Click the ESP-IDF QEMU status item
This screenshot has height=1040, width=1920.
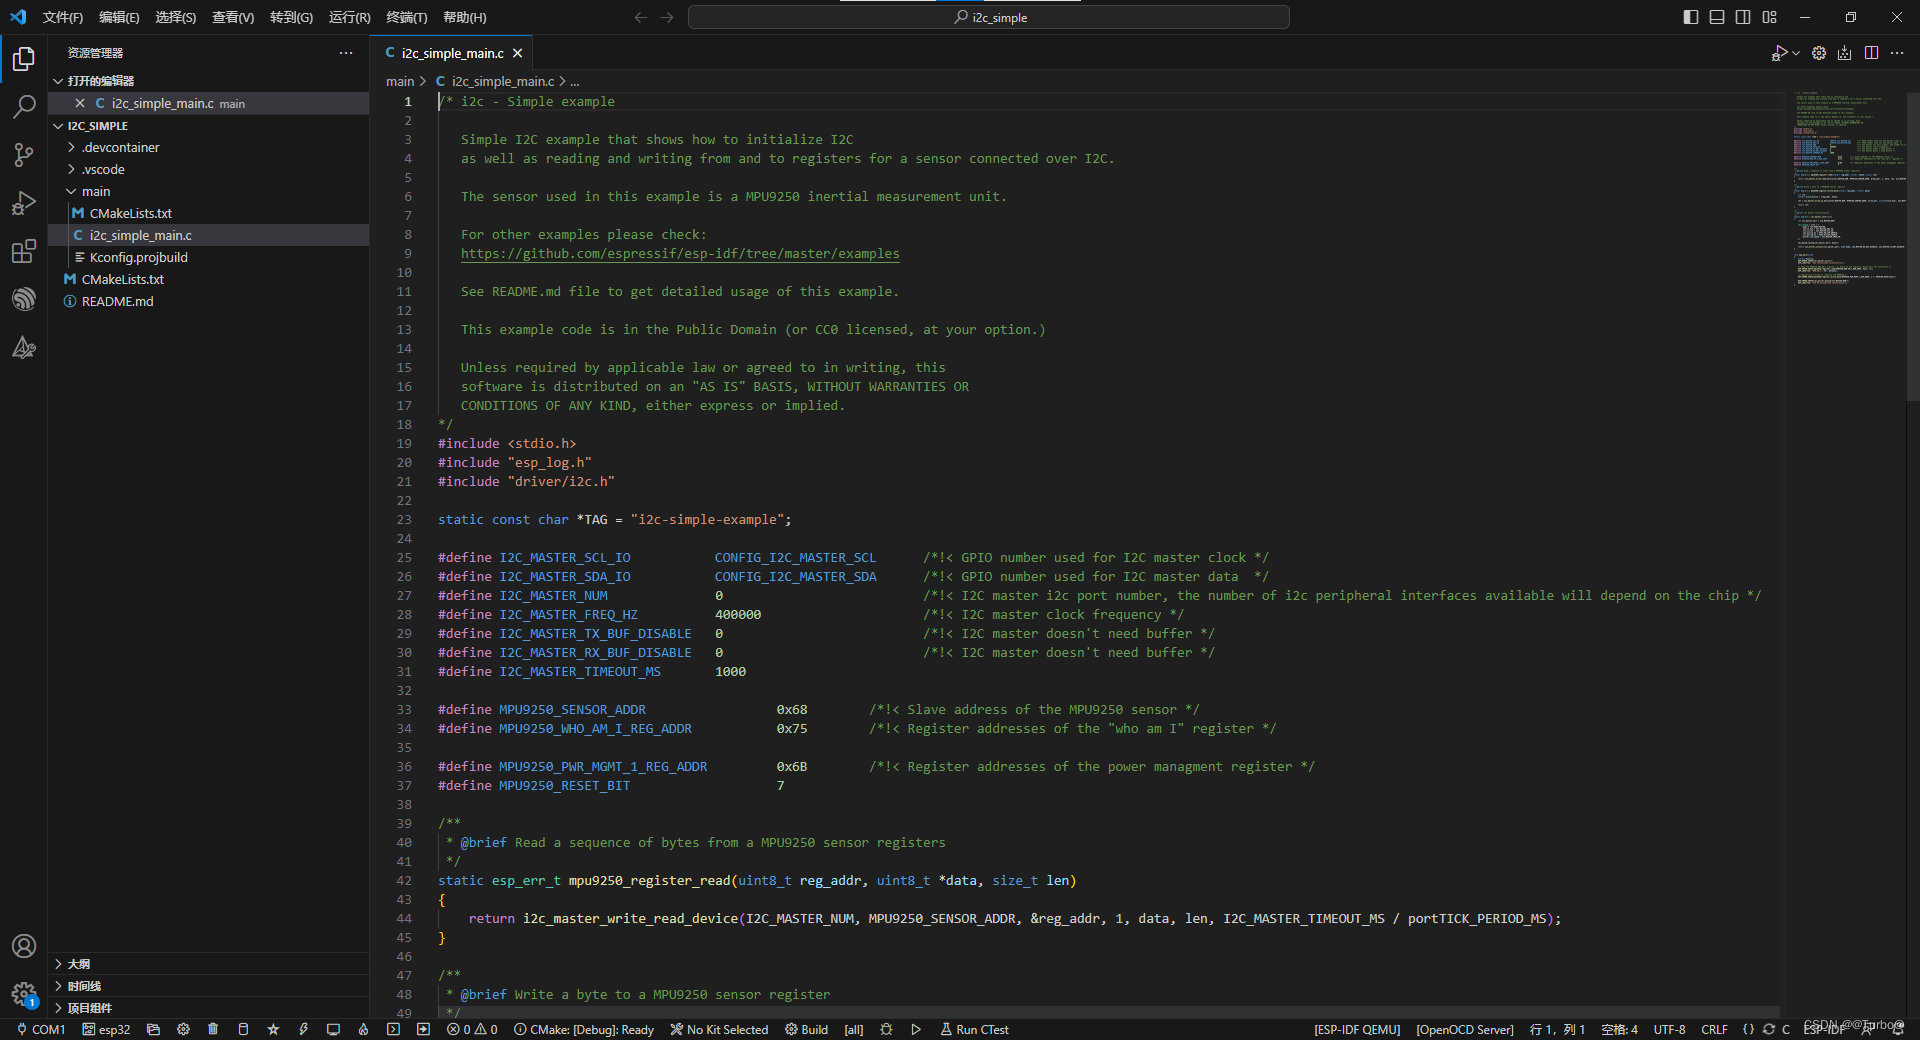pos(1357,1029)
